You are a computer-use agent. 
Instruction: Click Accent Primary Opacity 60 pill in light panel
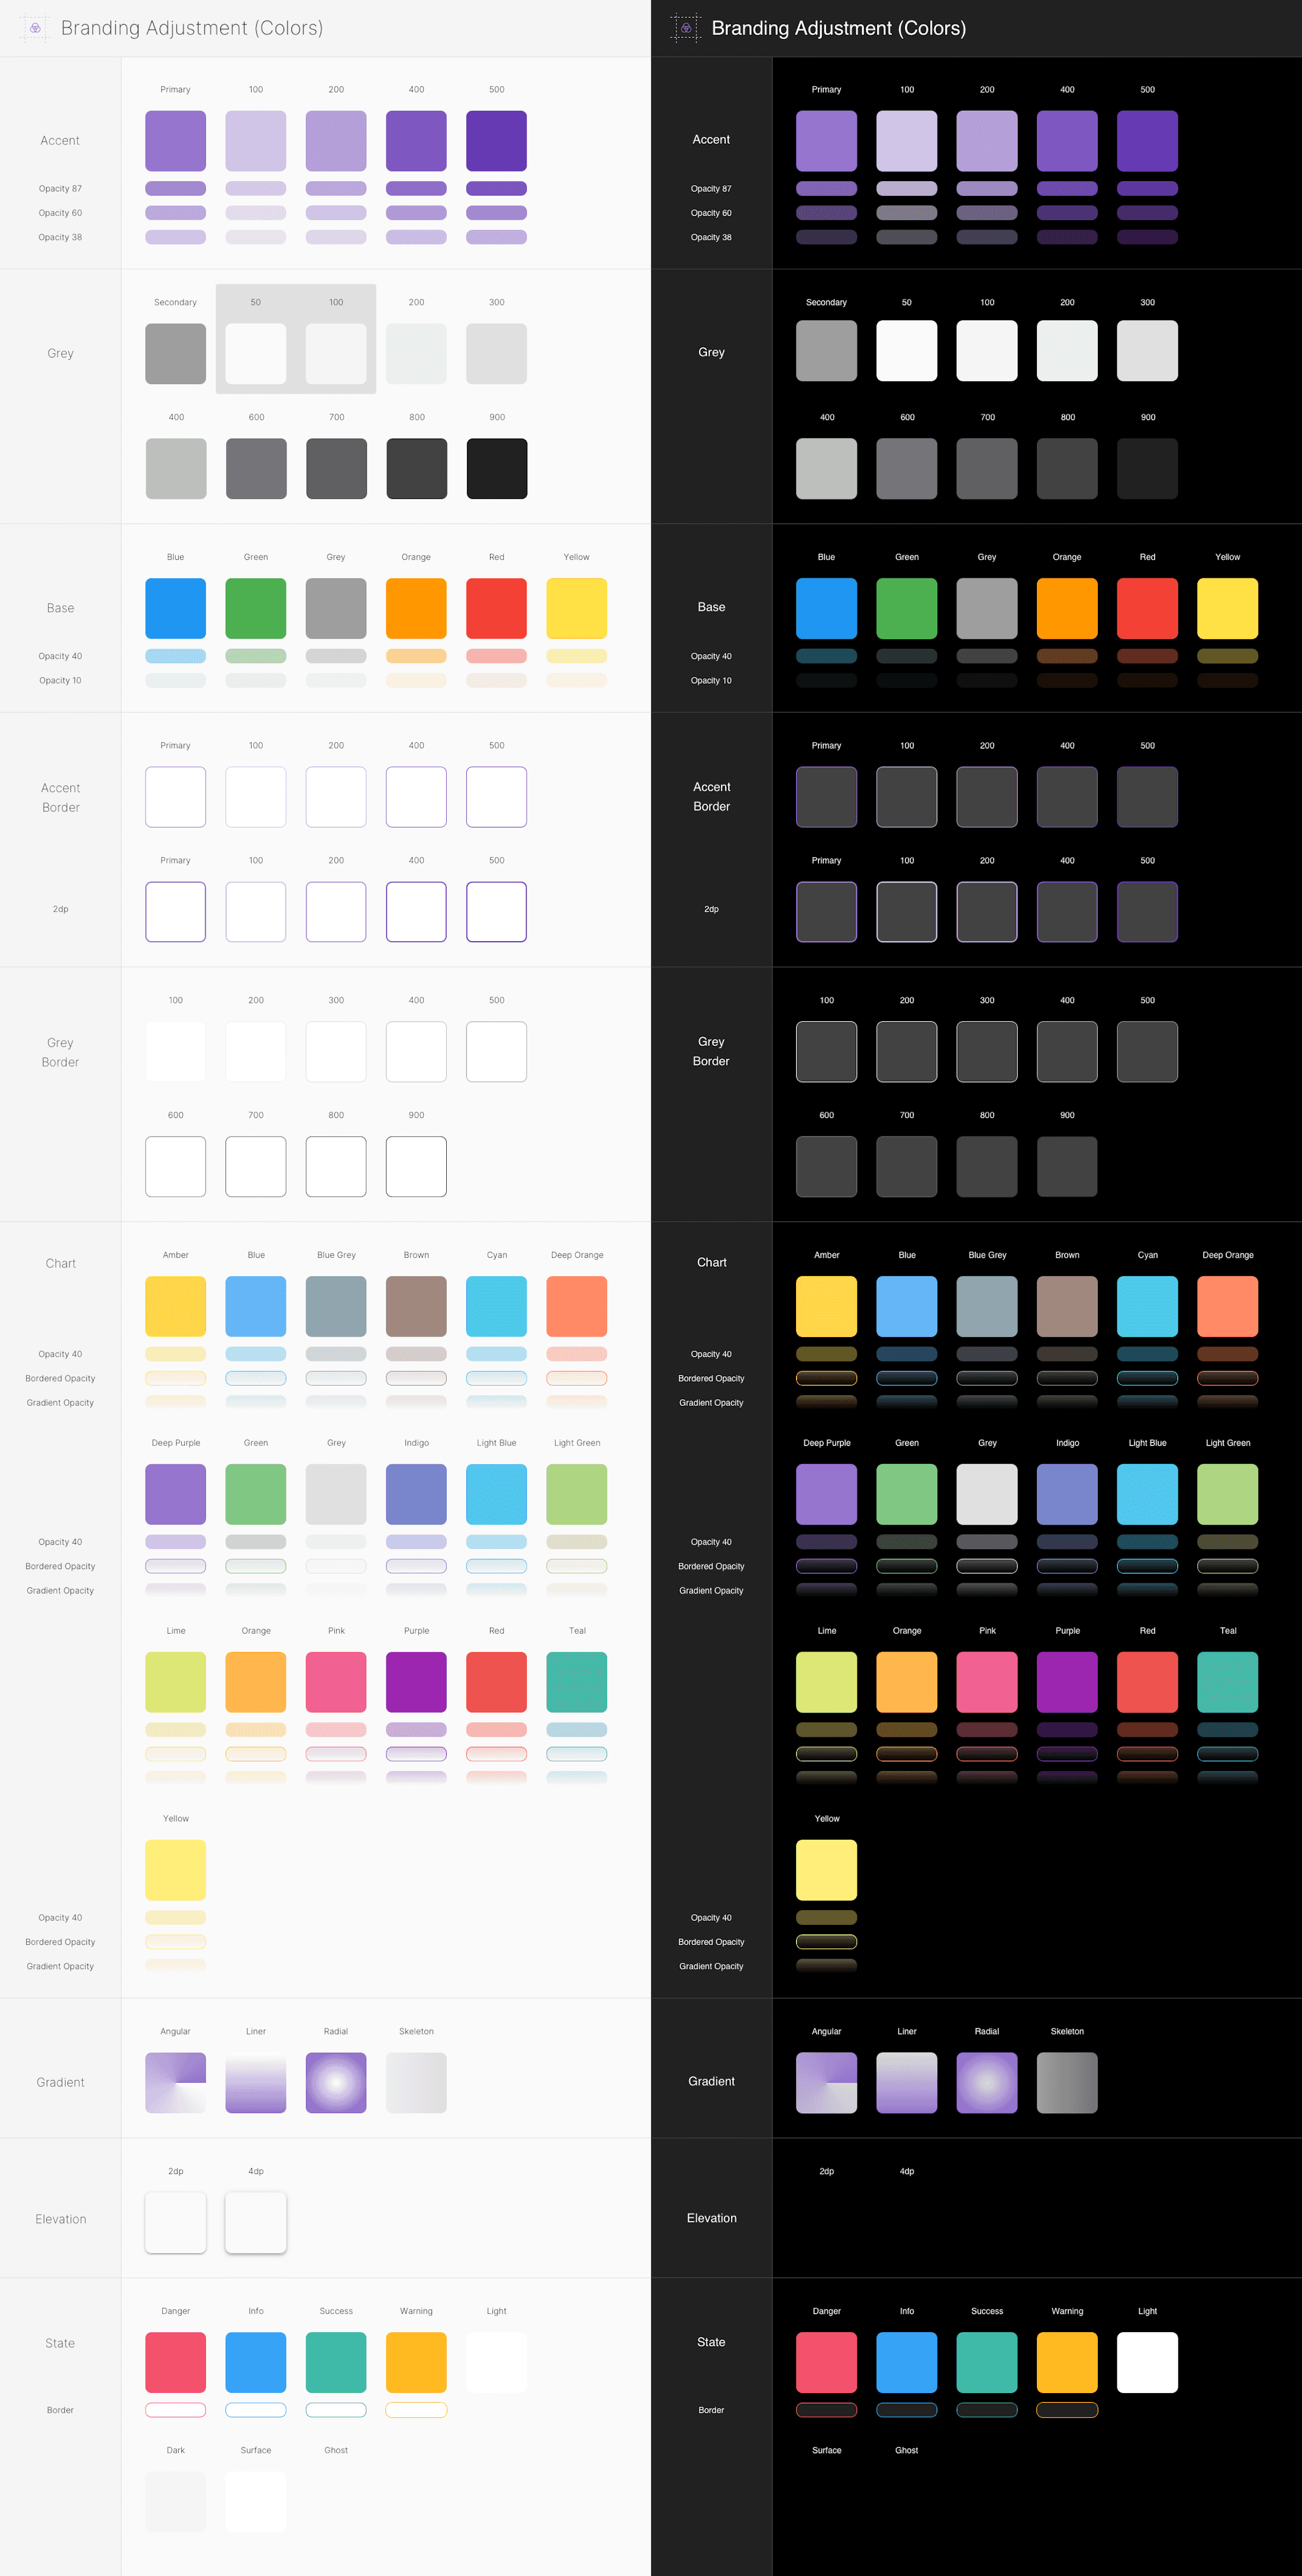click(176, 213)
